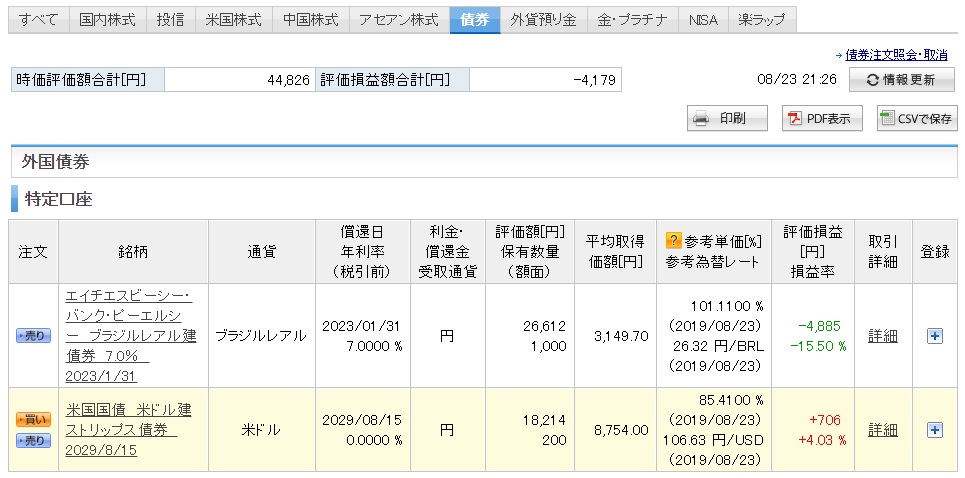Click the 時価評価額合計 value 44,826
This screenshot has height=478, width=965.
(289, 79)
